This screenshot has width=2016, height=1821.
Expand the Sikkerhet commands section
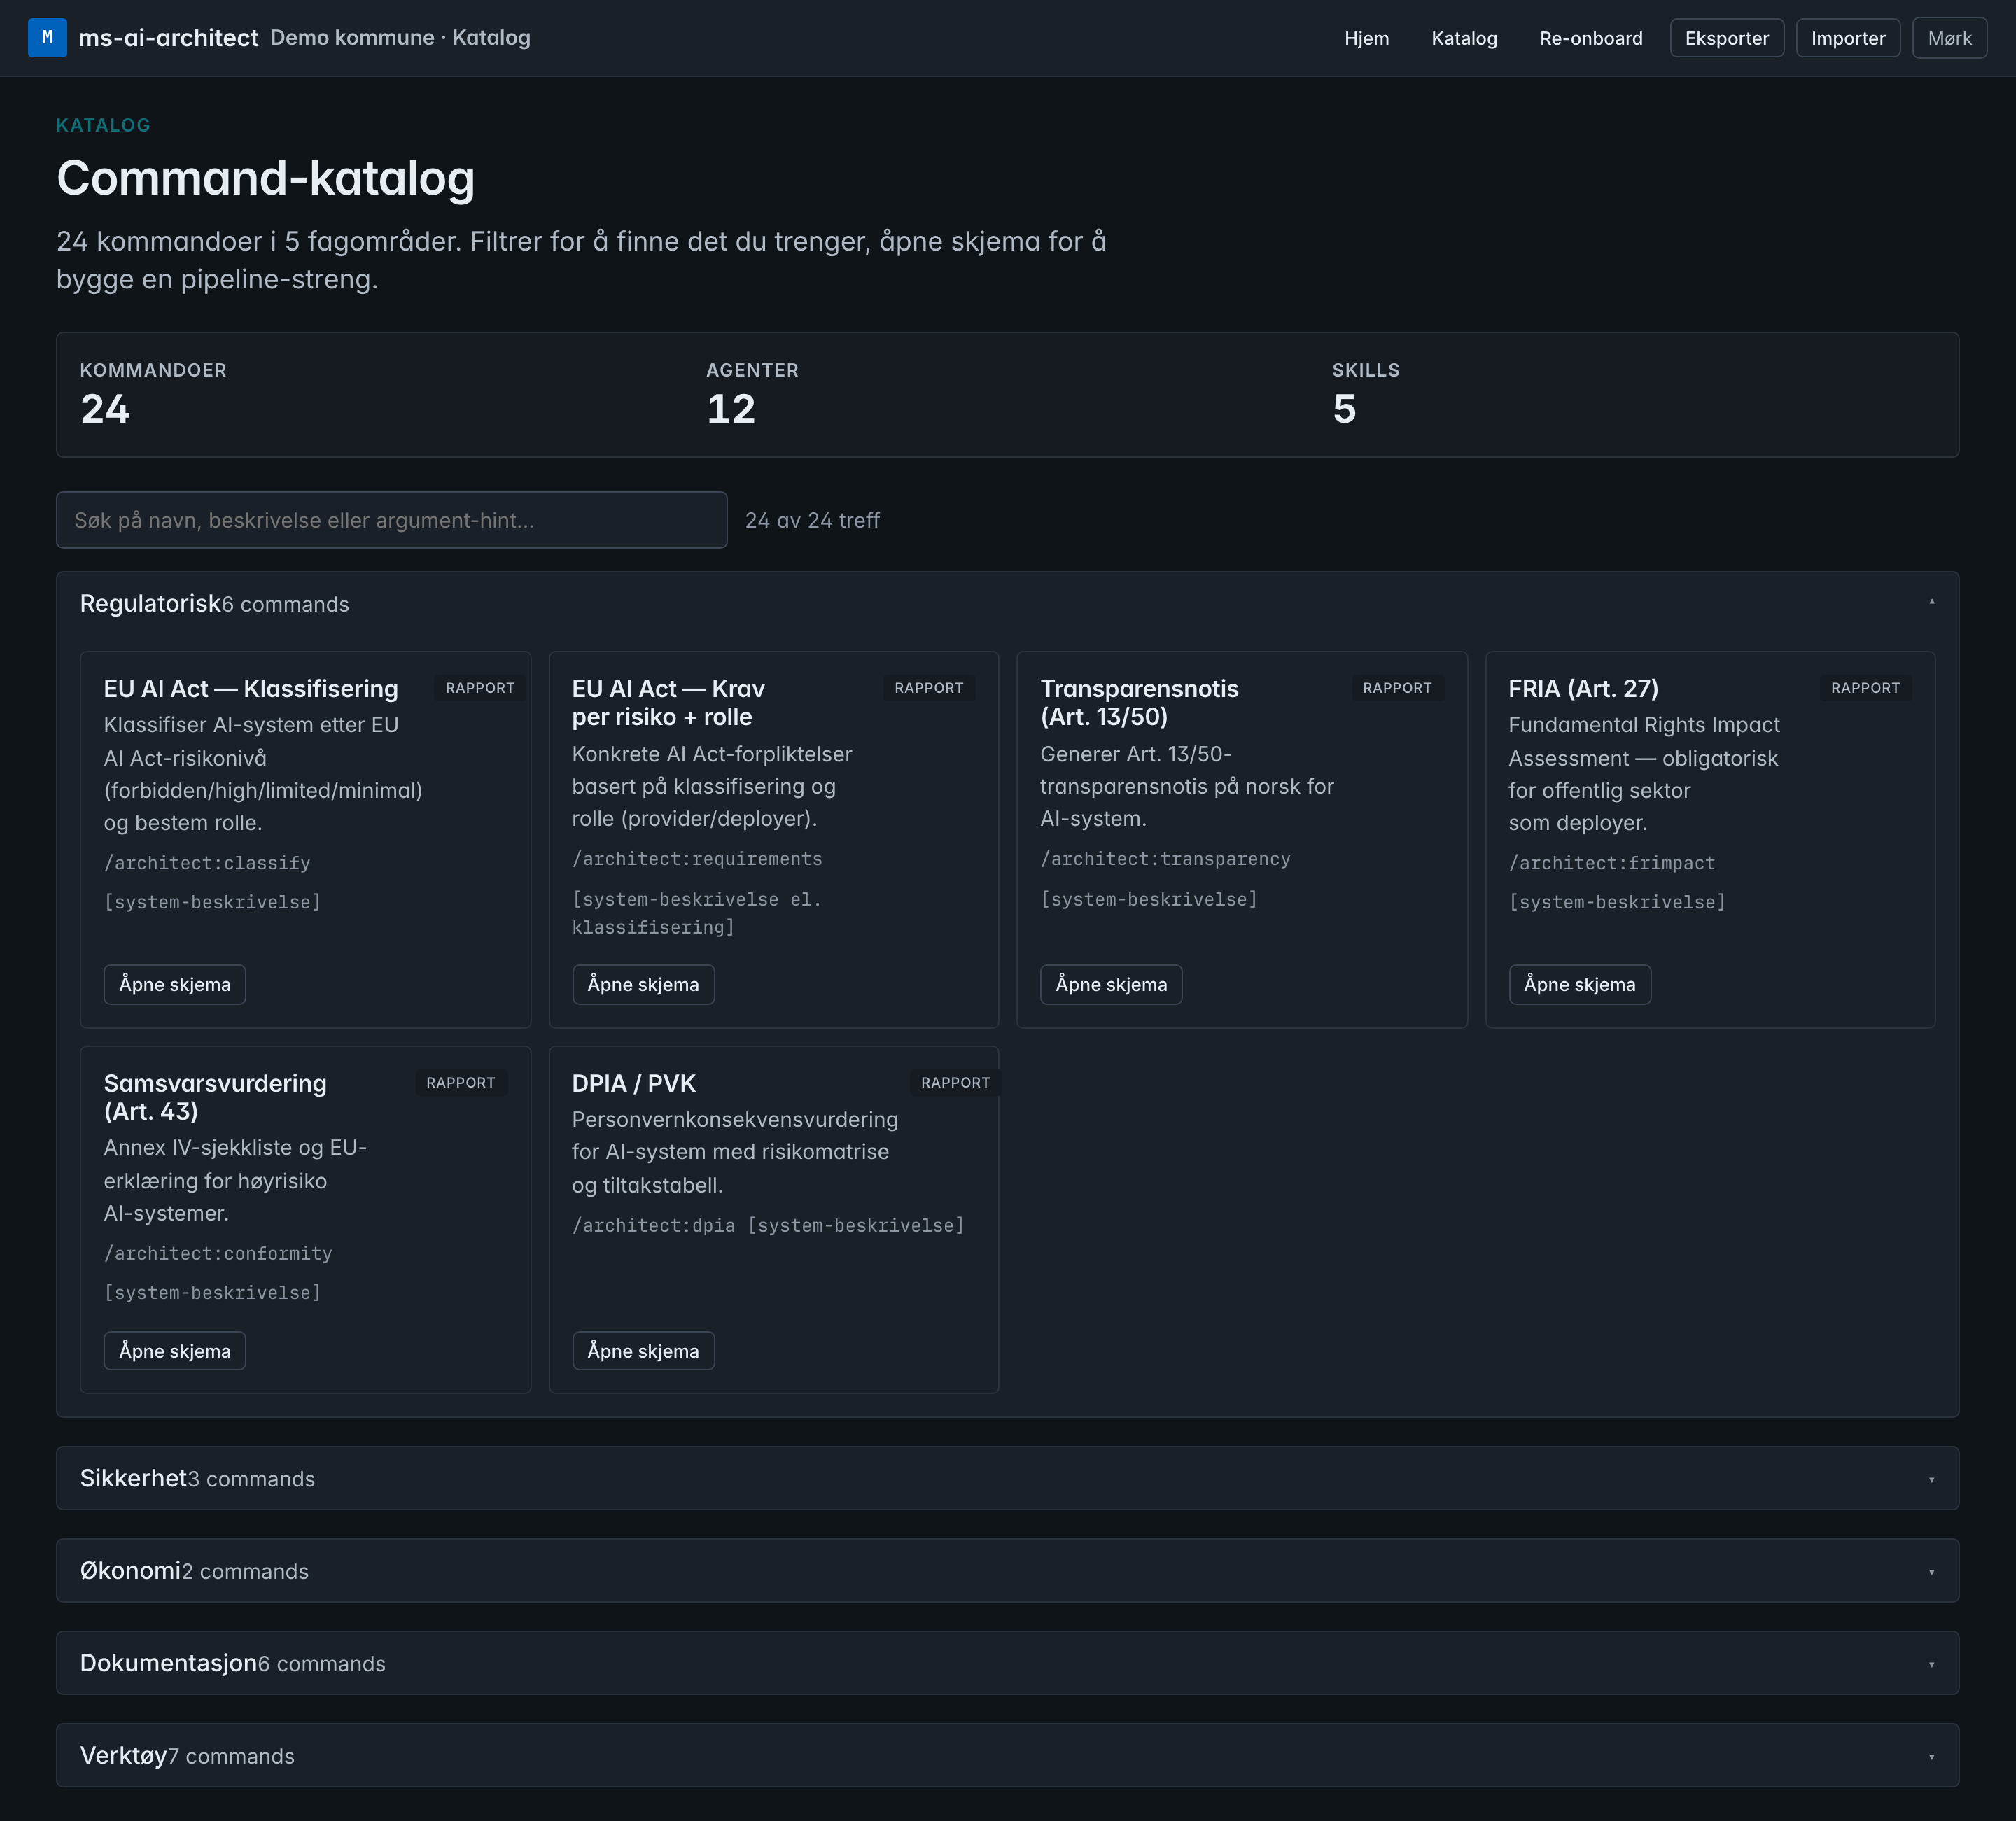(1007, 1478)
